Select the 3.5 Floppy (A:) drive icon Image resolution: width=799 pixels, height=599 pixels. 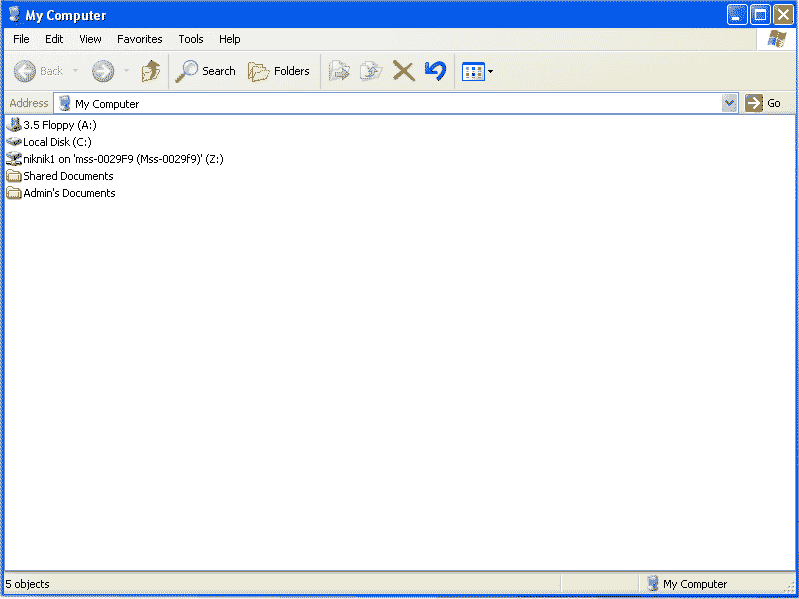point(14,125)
